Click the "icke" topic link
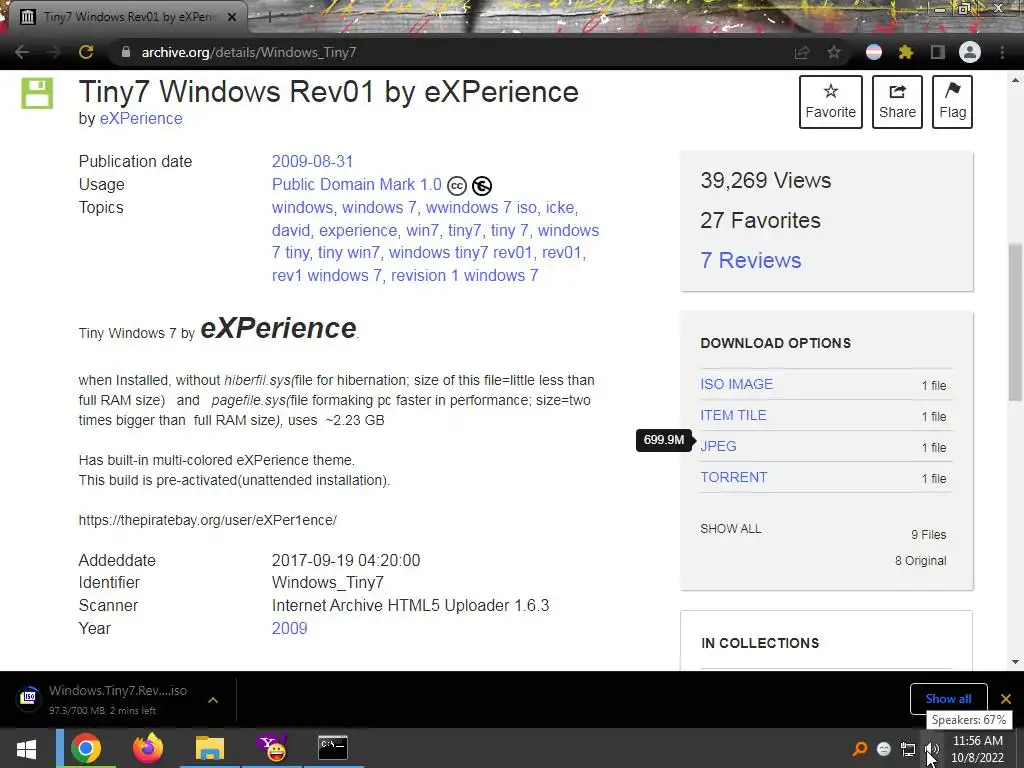 click(x=560, y=208)
